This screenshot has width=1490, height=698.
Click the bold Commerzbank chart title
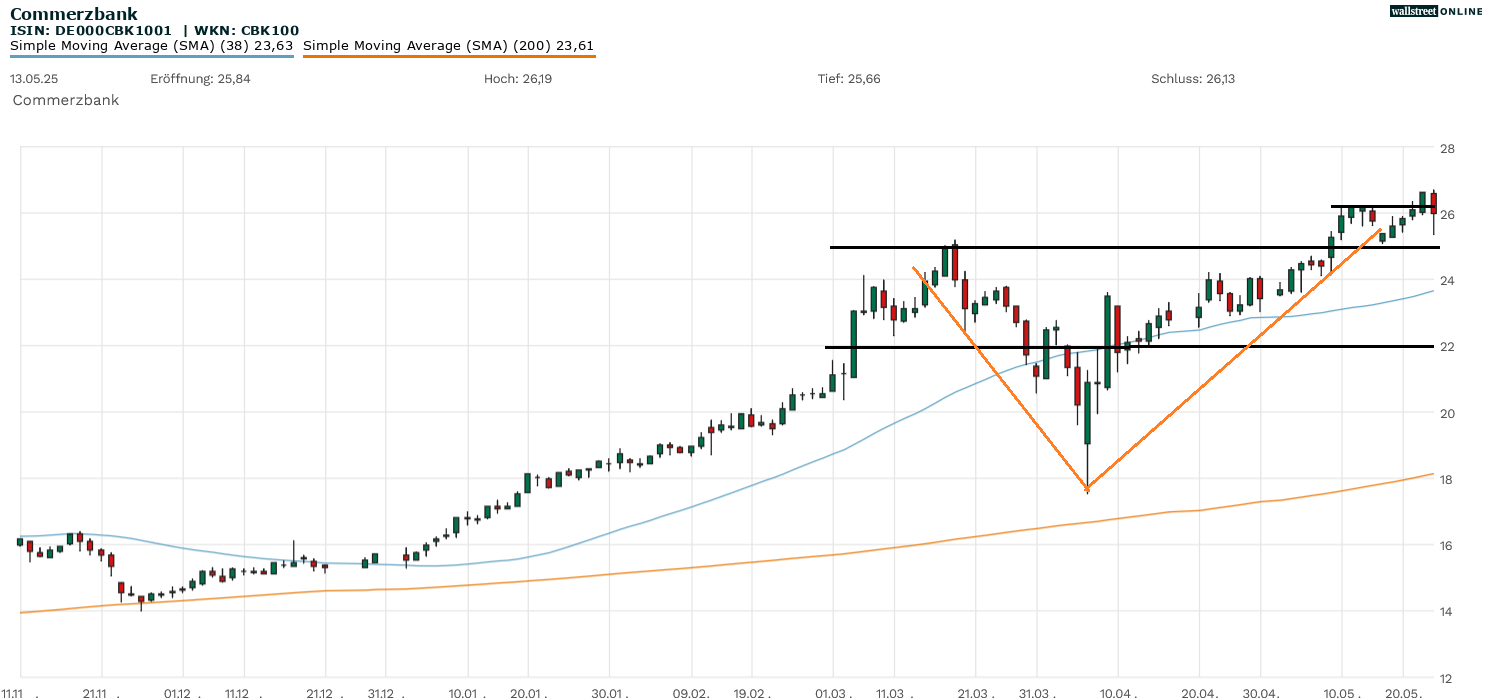[x=74, y=14]
